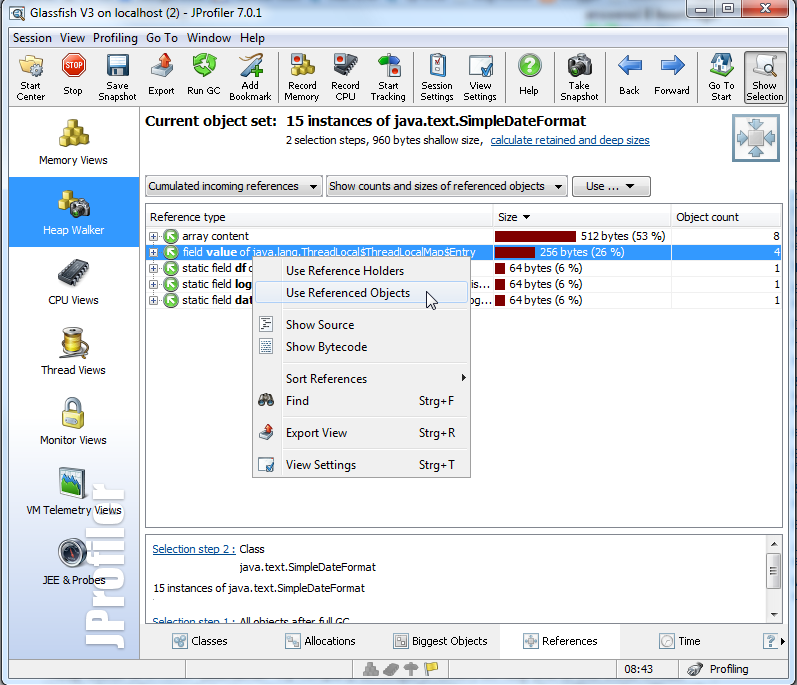
Task: Click the Reference type column header
Action: point(319,217)
